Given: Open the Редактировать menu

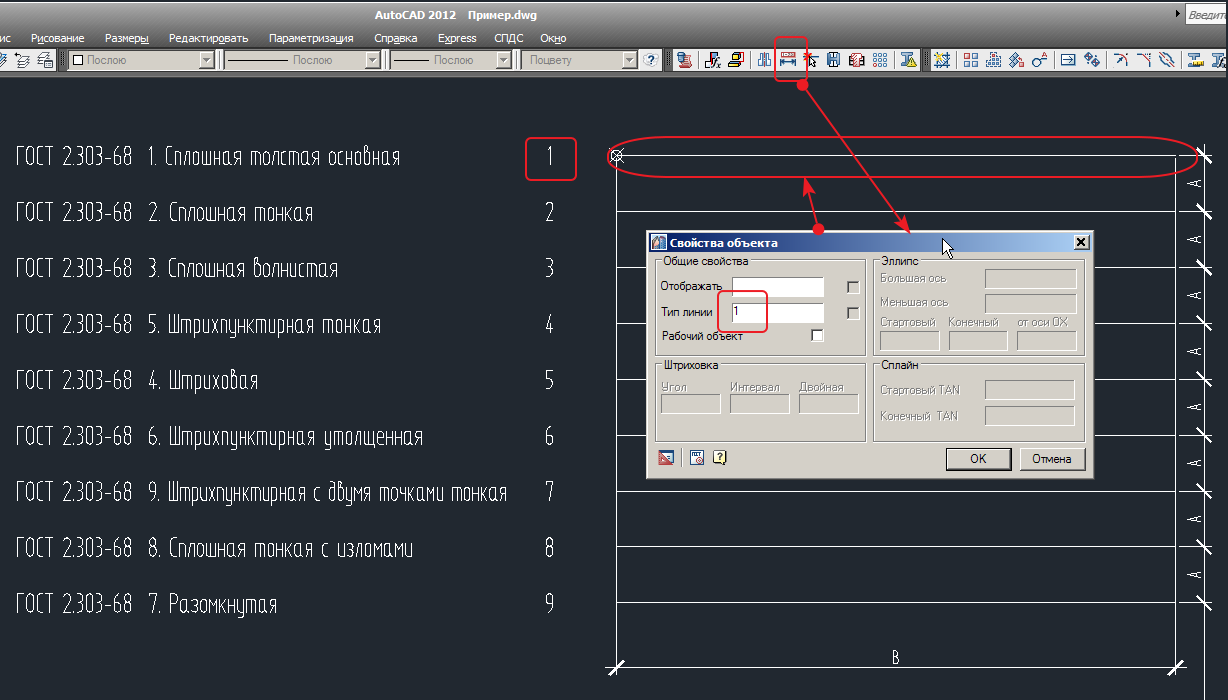Looking at the screenshot, I should [208, 38].
